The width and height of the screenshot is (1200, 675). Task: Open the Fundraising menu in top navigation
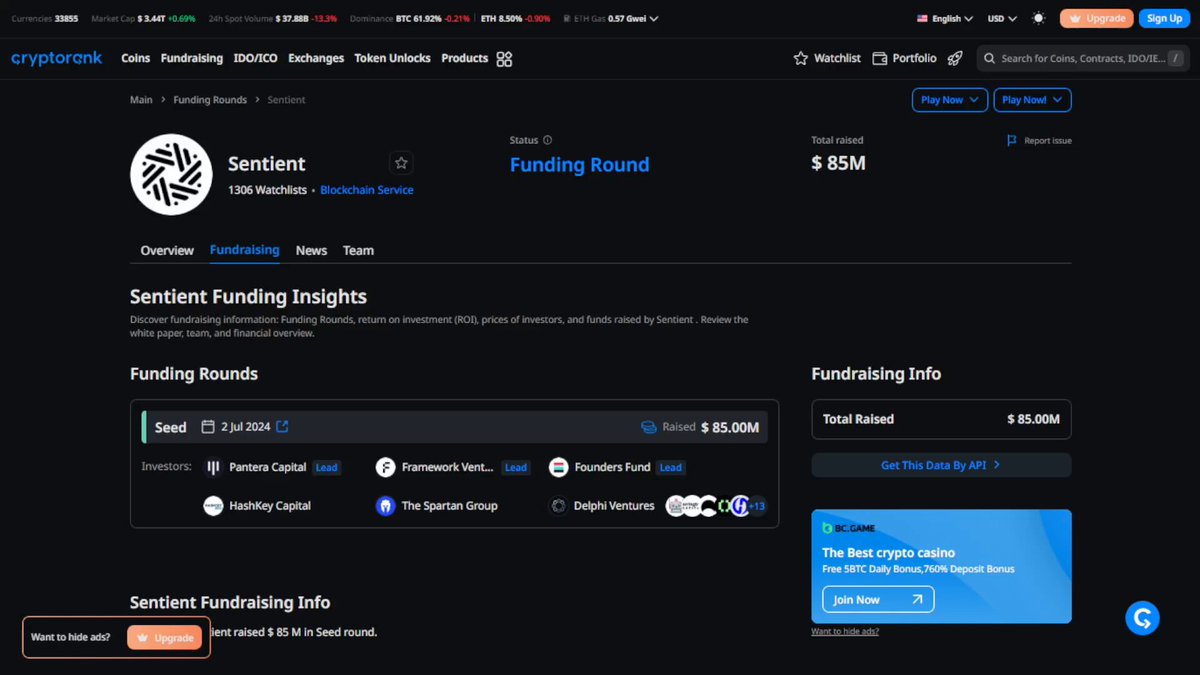click(x=192, y=59)
